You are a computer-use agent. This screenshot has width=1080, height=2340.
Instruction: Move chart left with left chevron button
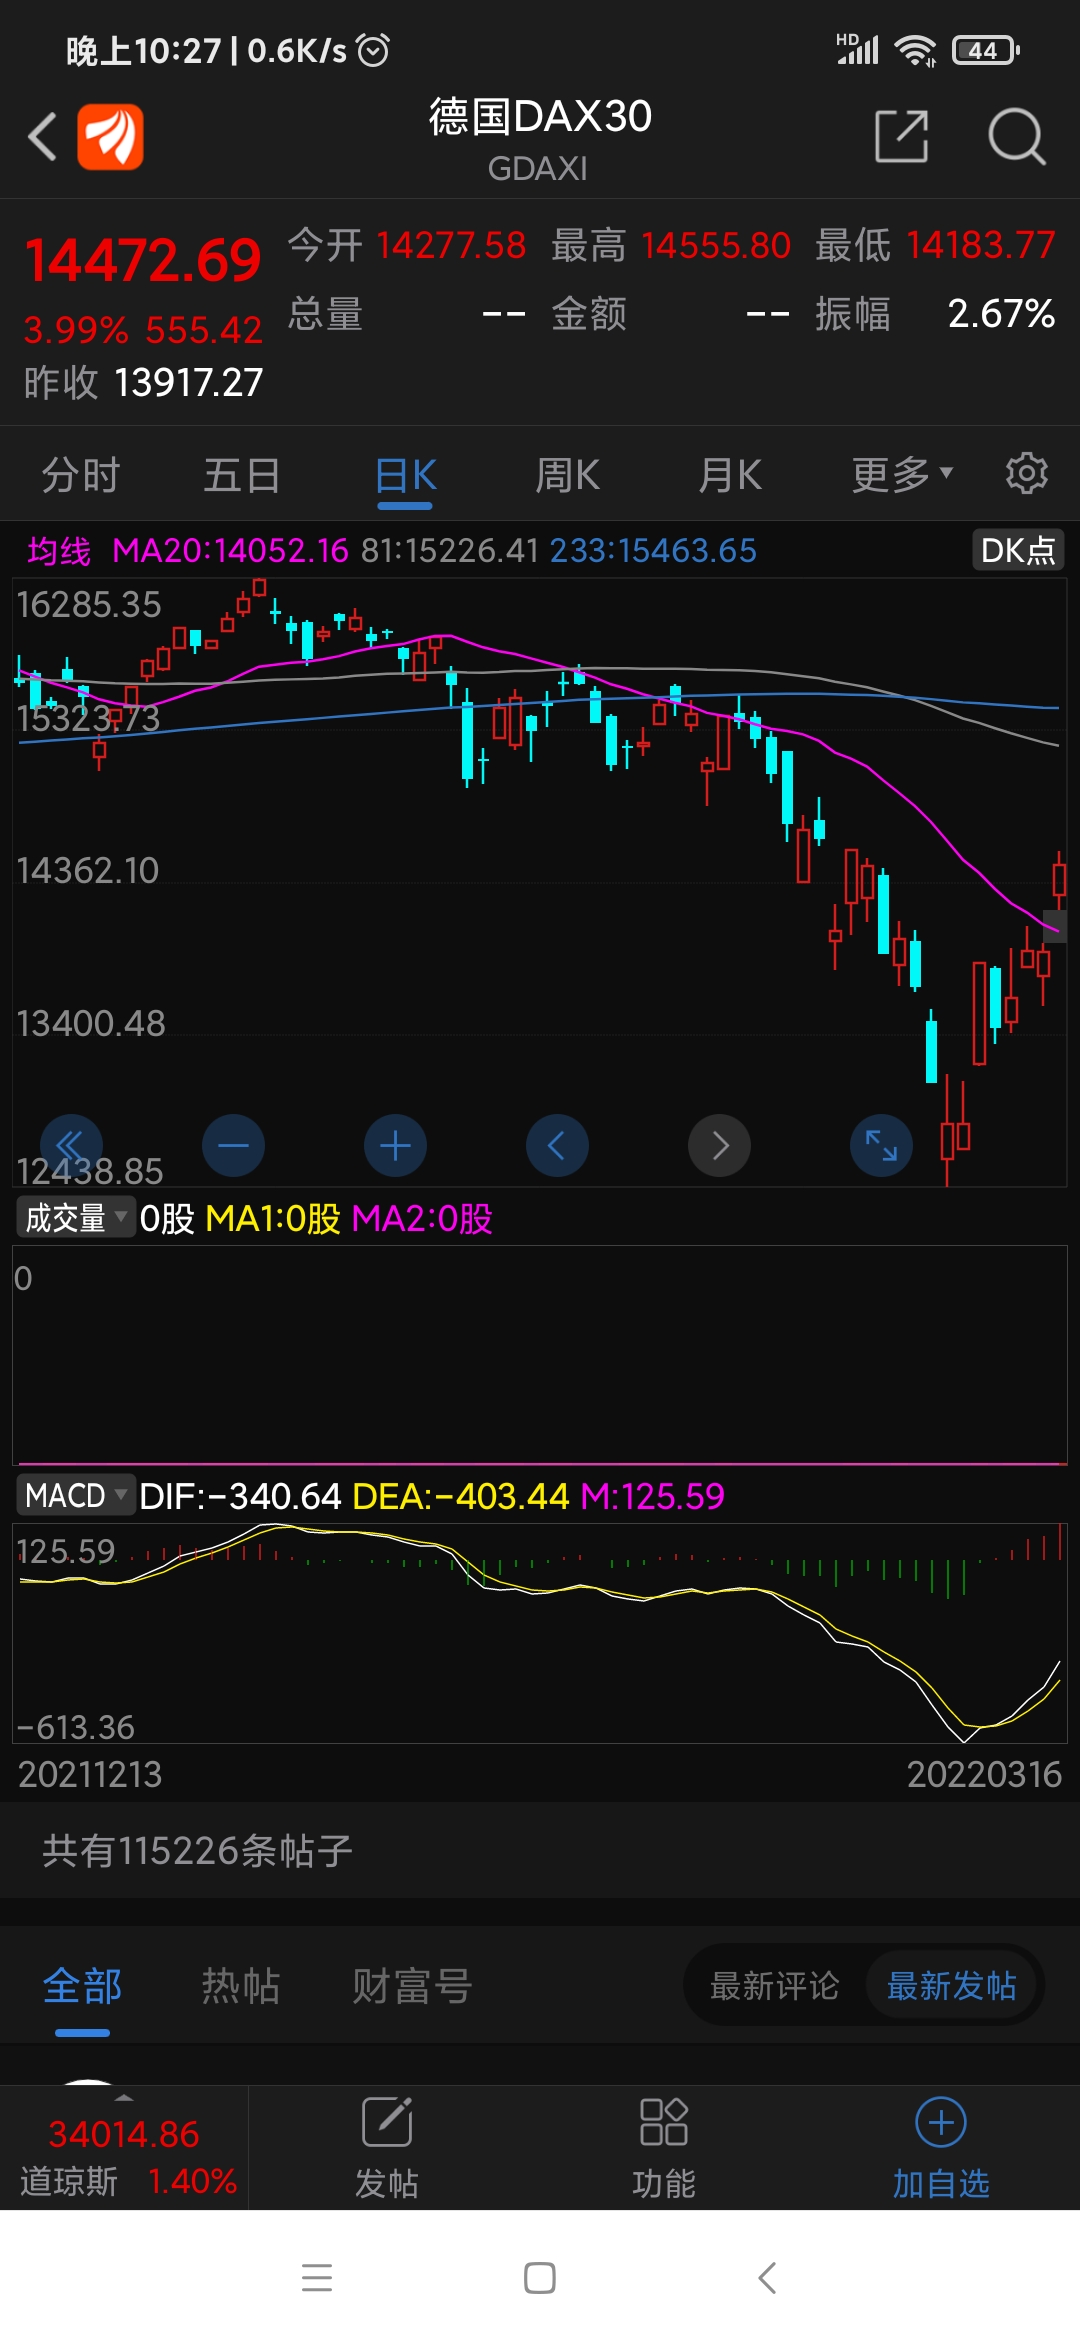[557, 1145]
